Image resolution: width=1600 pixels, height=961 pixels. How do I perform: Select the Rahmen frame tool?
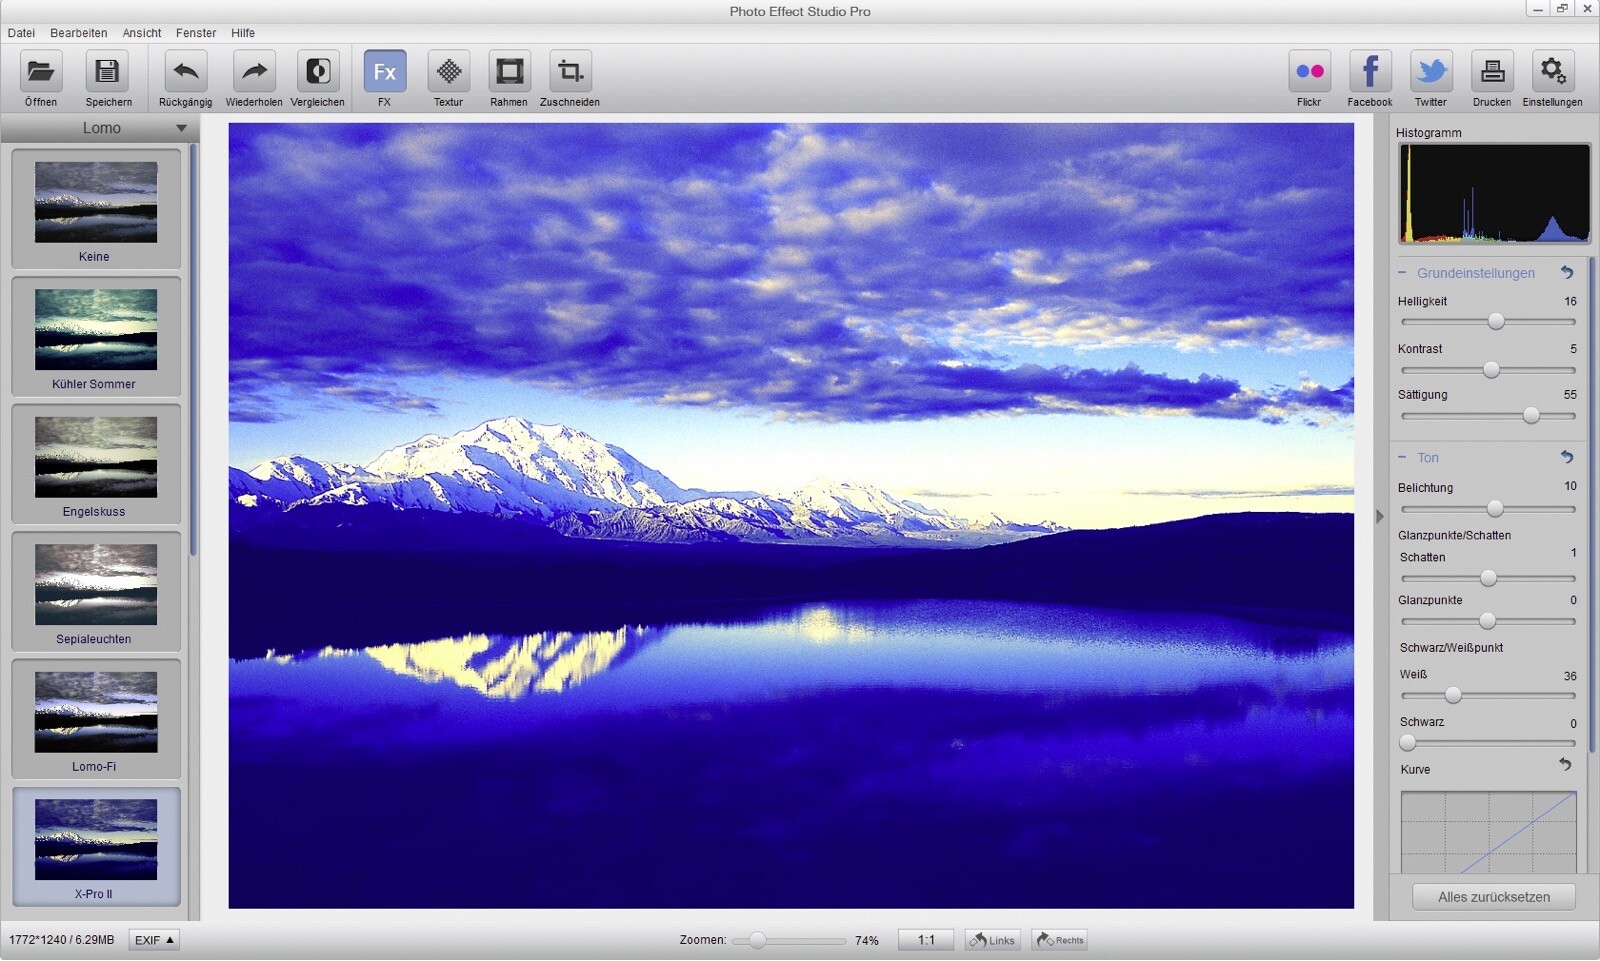508,72
